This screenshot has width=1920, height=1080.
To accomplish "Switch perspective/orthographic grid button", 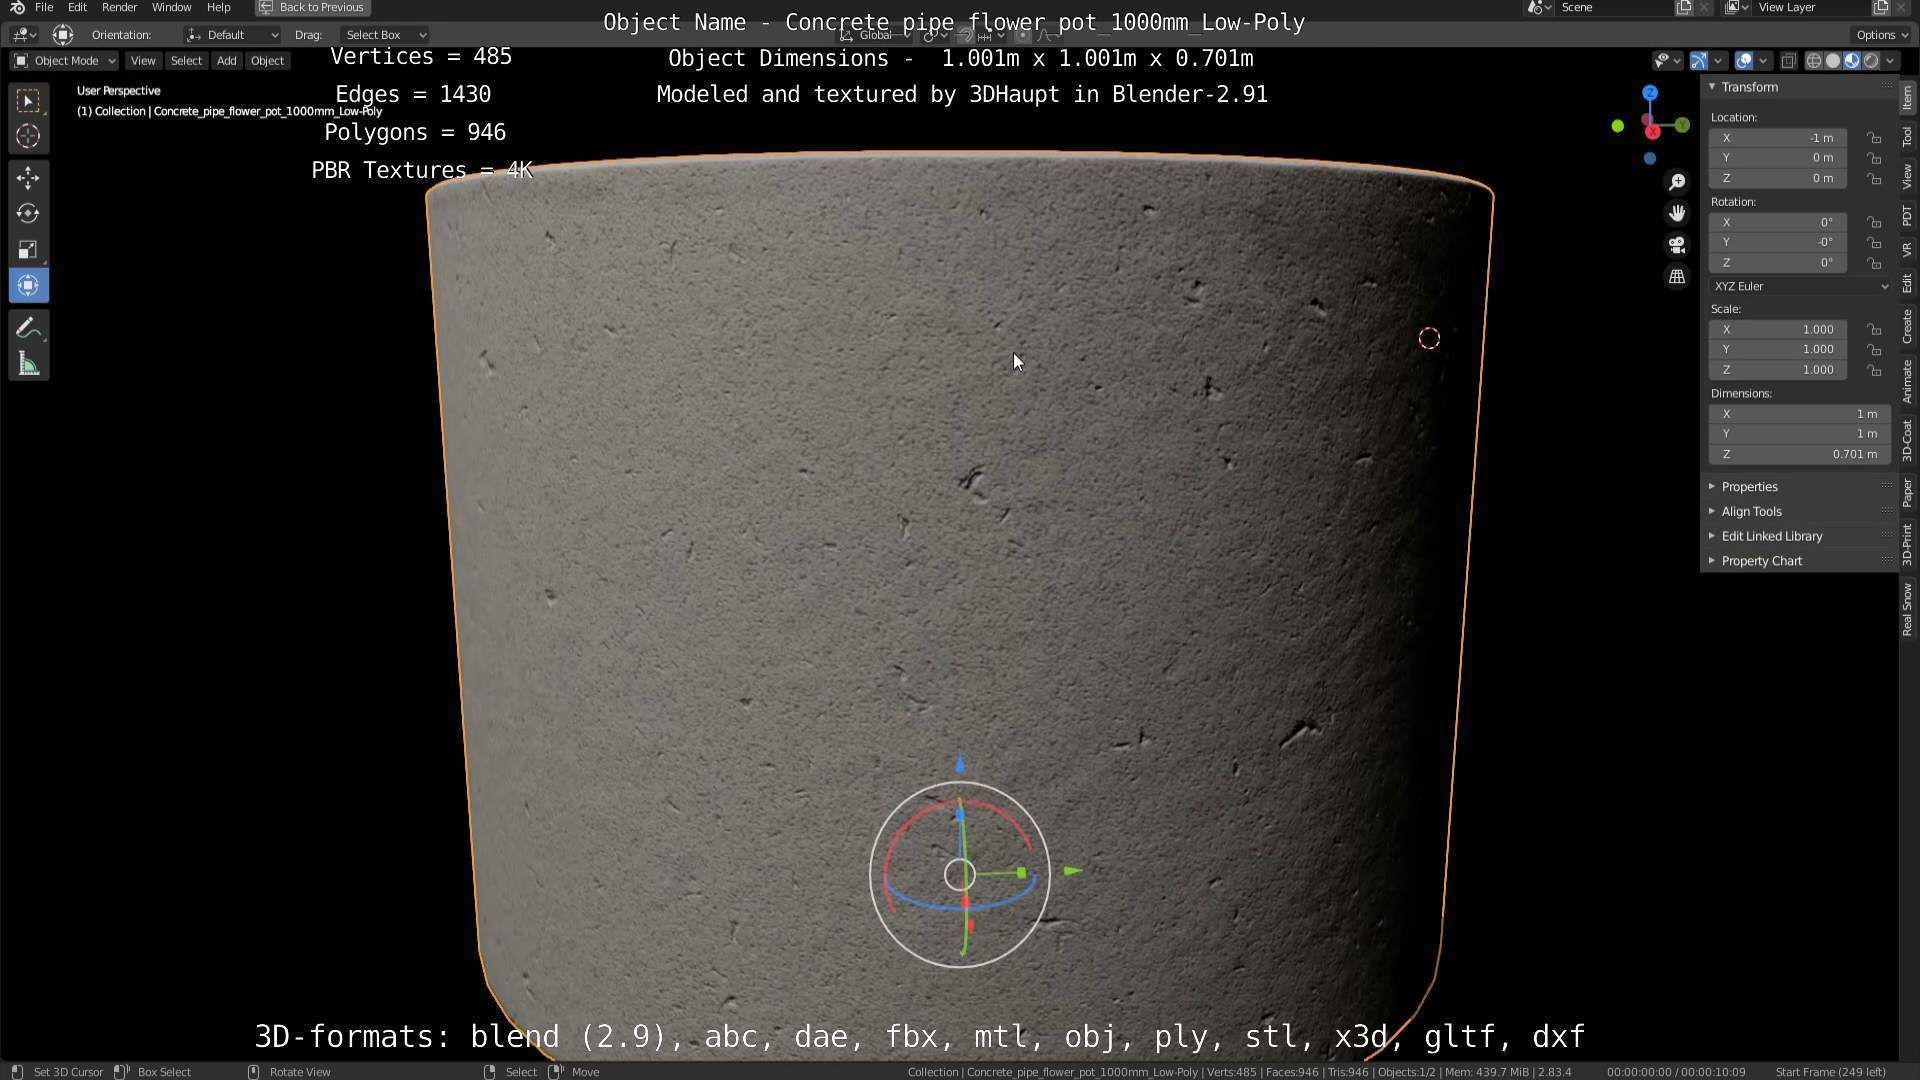I will (1677, 277).
